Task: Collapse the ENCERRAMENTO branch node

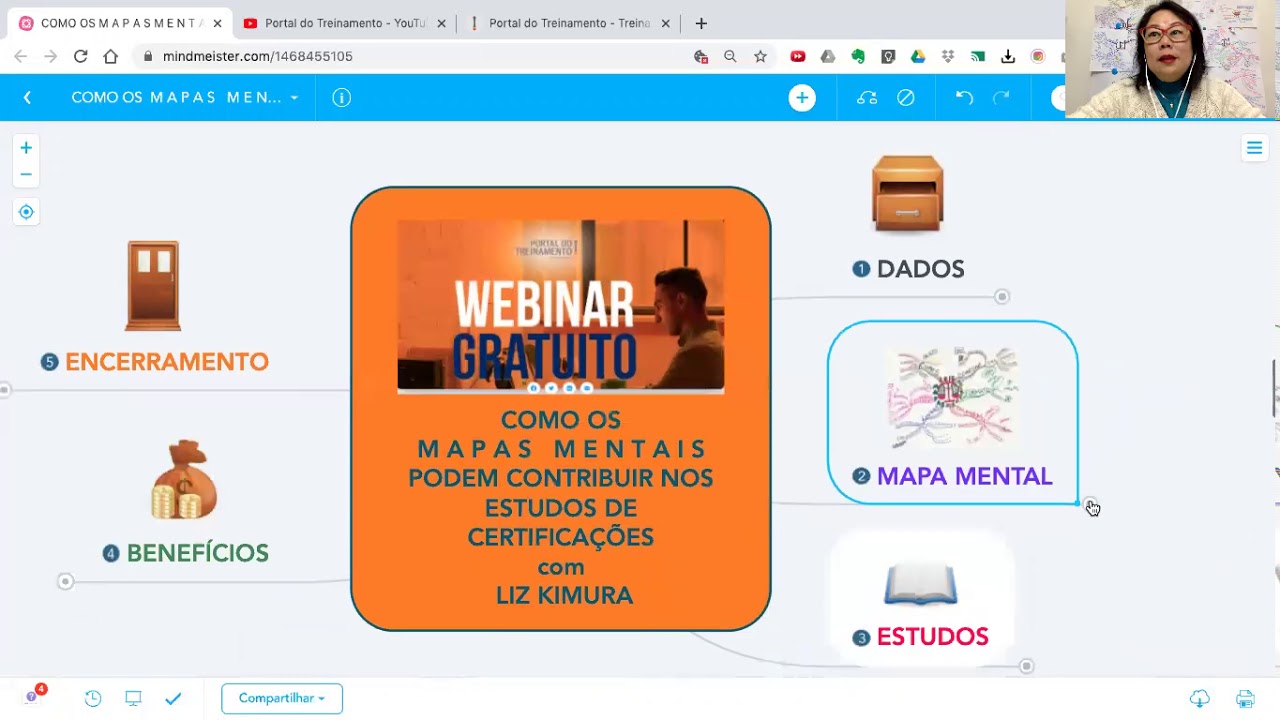Action: 4,389
